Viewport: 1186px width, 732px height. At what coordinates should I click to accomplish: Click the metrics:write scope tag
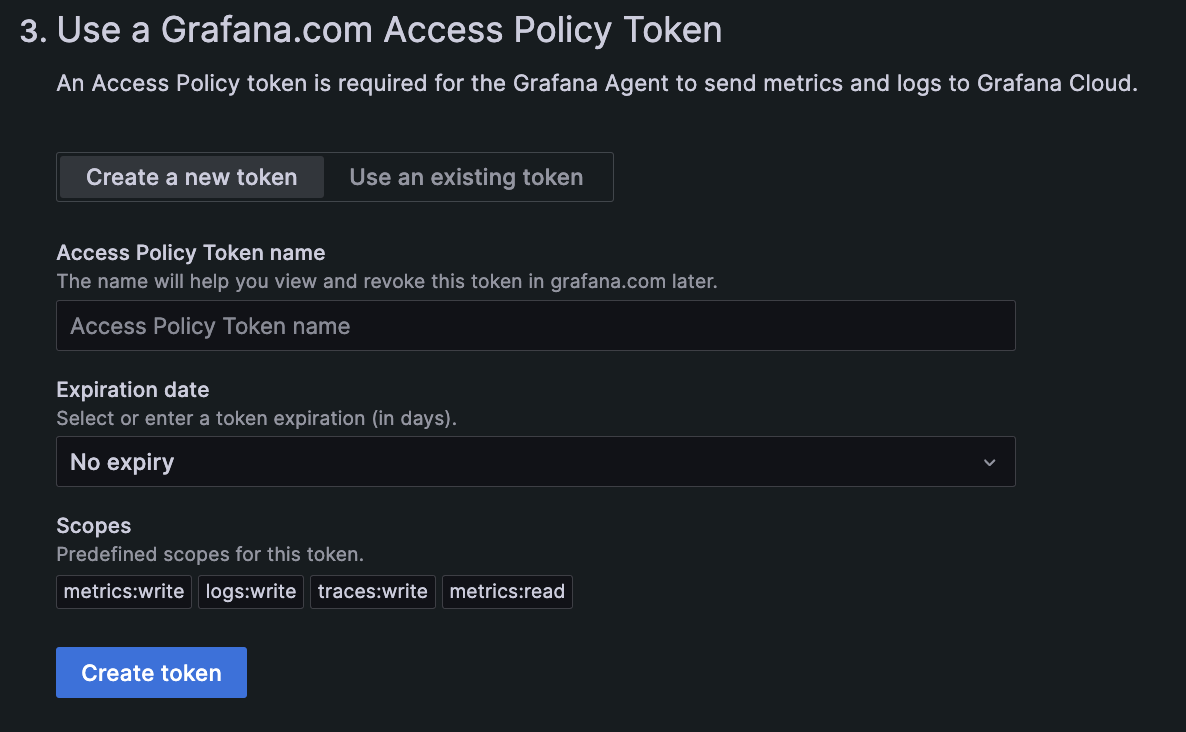124,591
